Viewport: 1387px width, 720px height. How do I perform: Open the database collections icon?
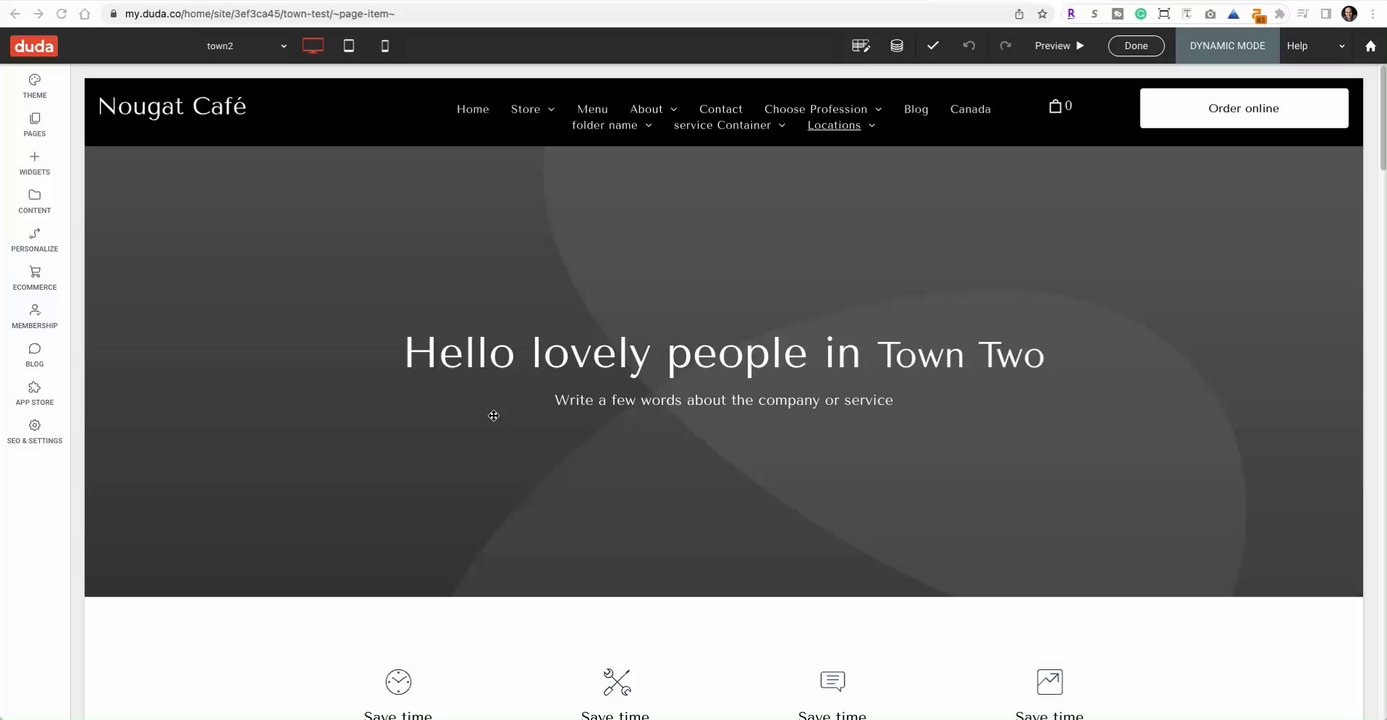tap(897, 46)
